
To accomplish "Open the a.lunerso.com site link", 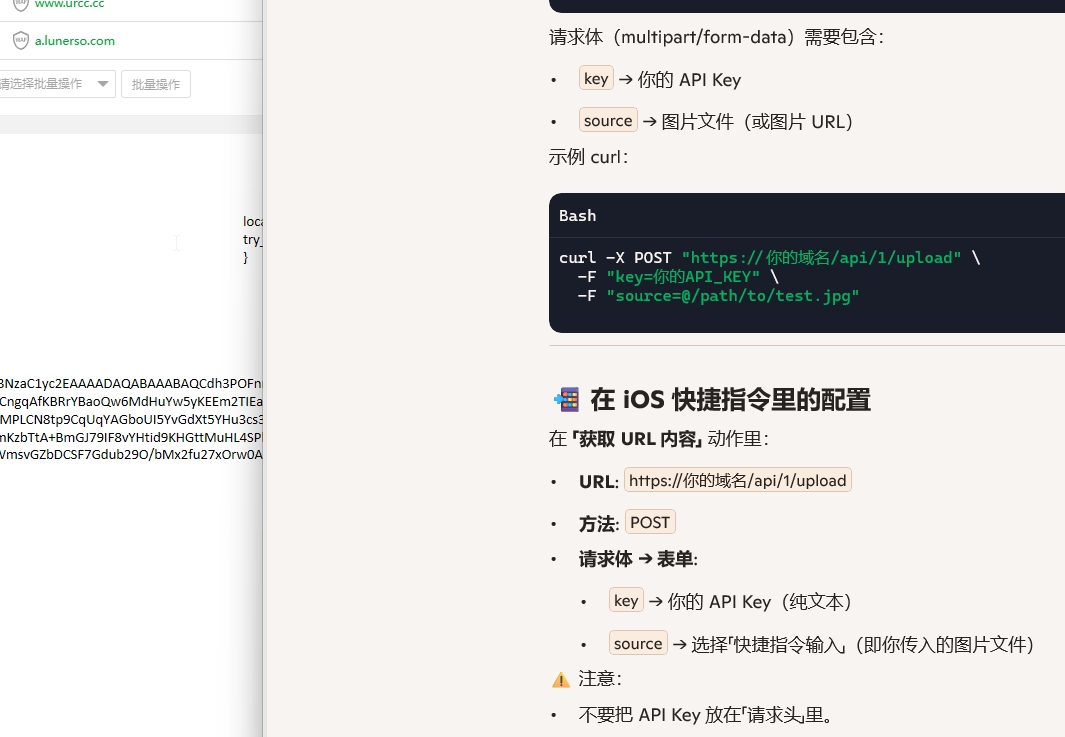I will [75, 41].
